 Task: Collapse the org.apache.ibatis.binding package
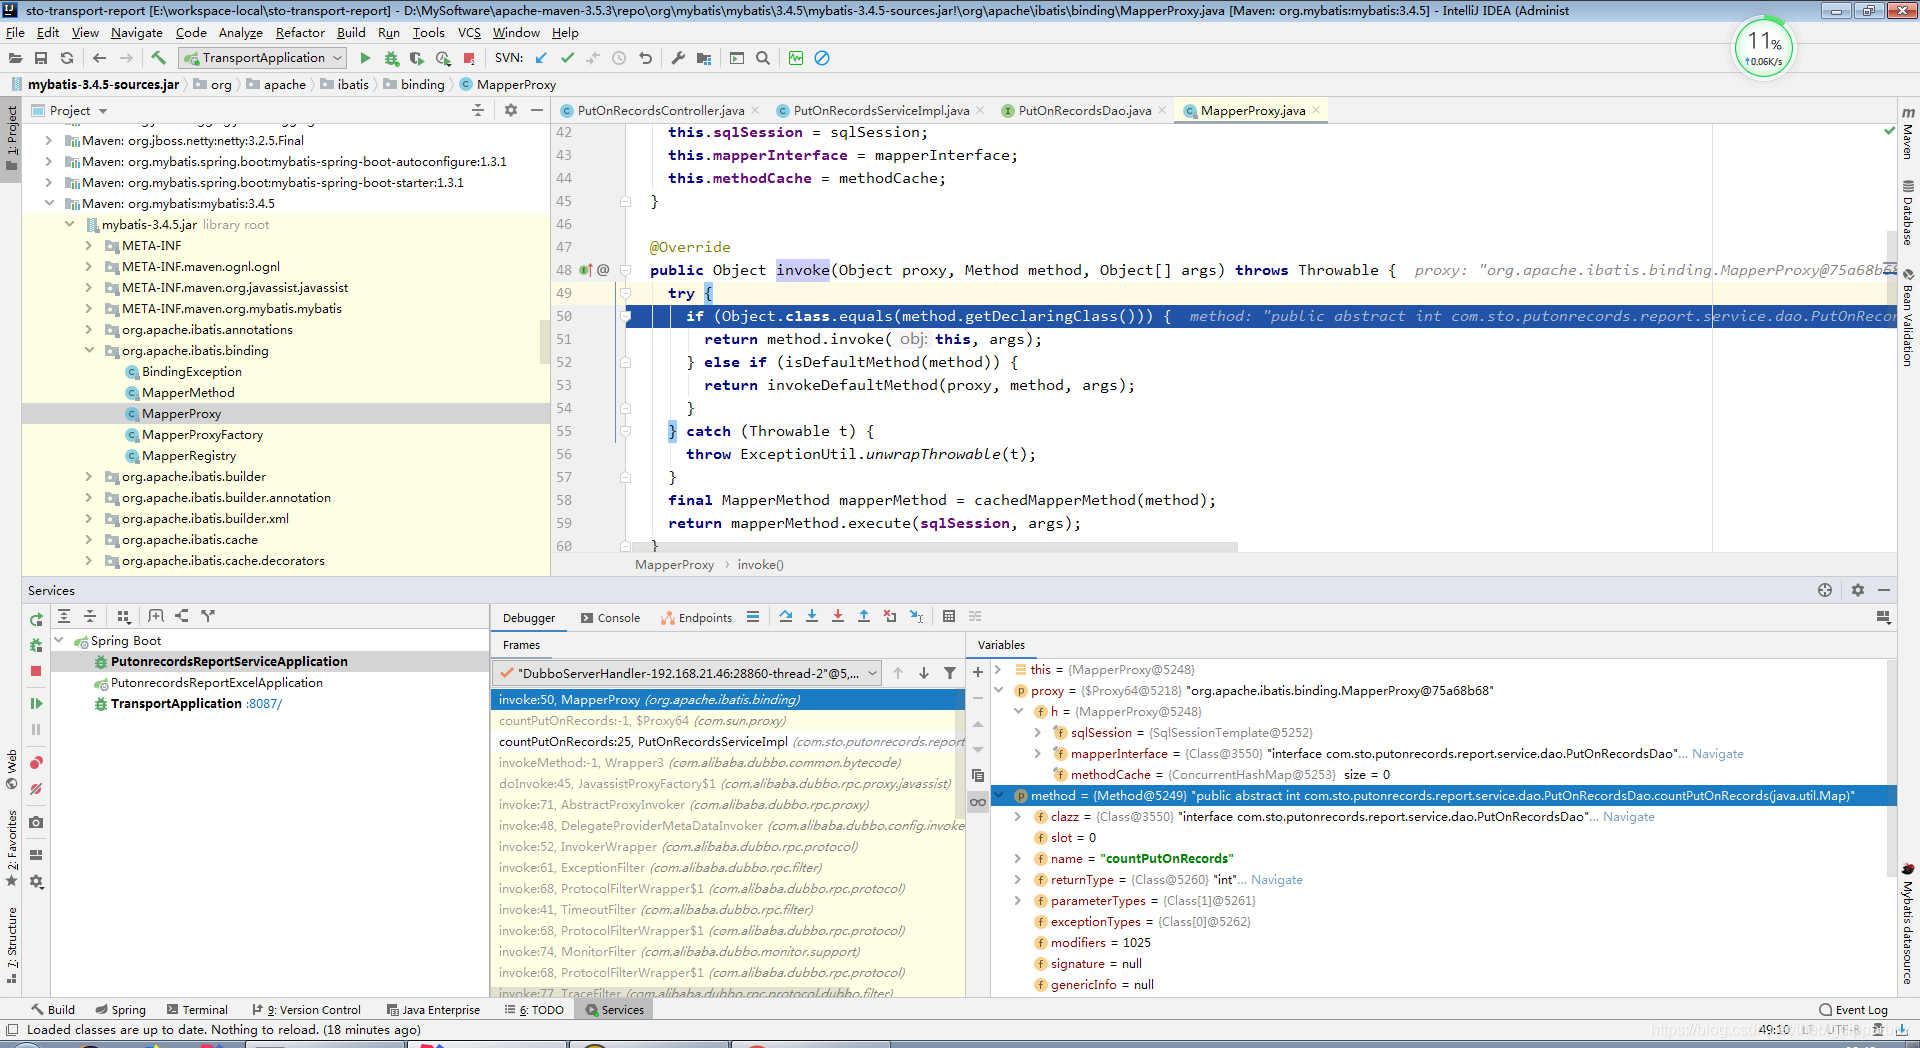[x=89, y=351]
